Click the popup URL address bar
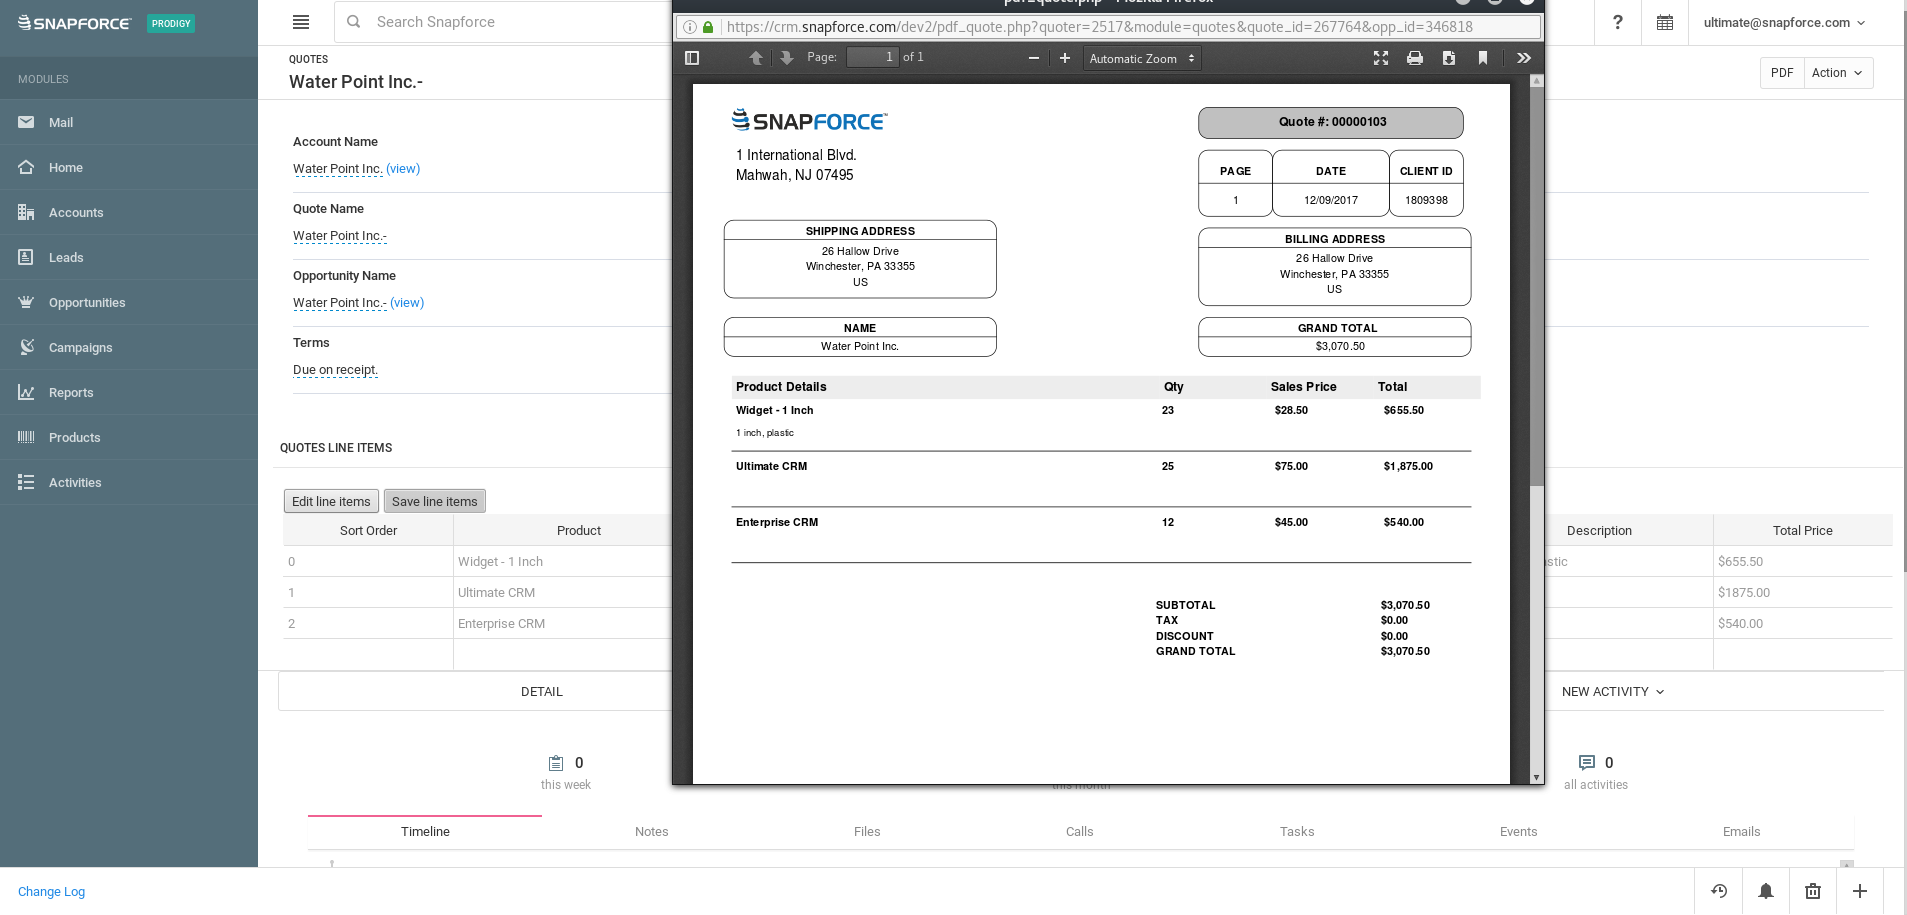 coord(1108,27)
